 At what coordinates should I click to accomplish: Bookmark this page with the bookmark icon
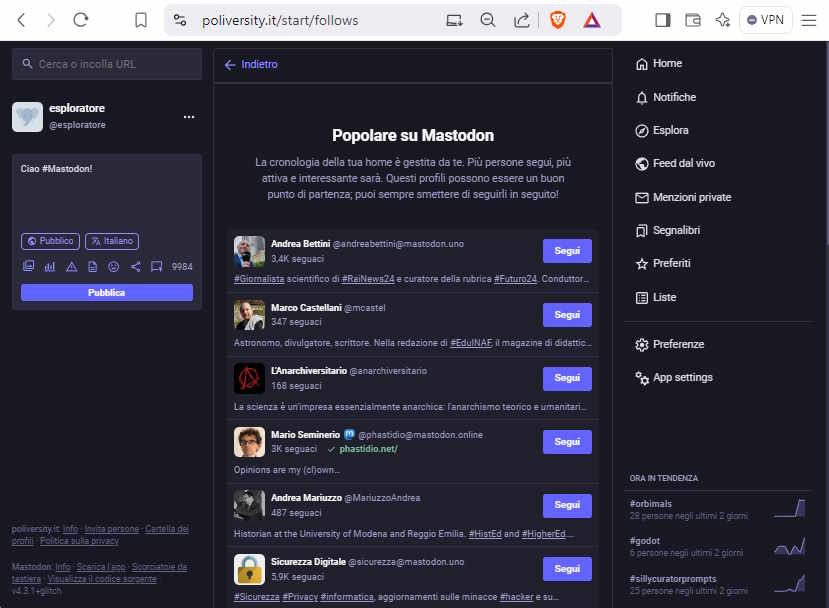pyautogui.click(x=141, y=20)
